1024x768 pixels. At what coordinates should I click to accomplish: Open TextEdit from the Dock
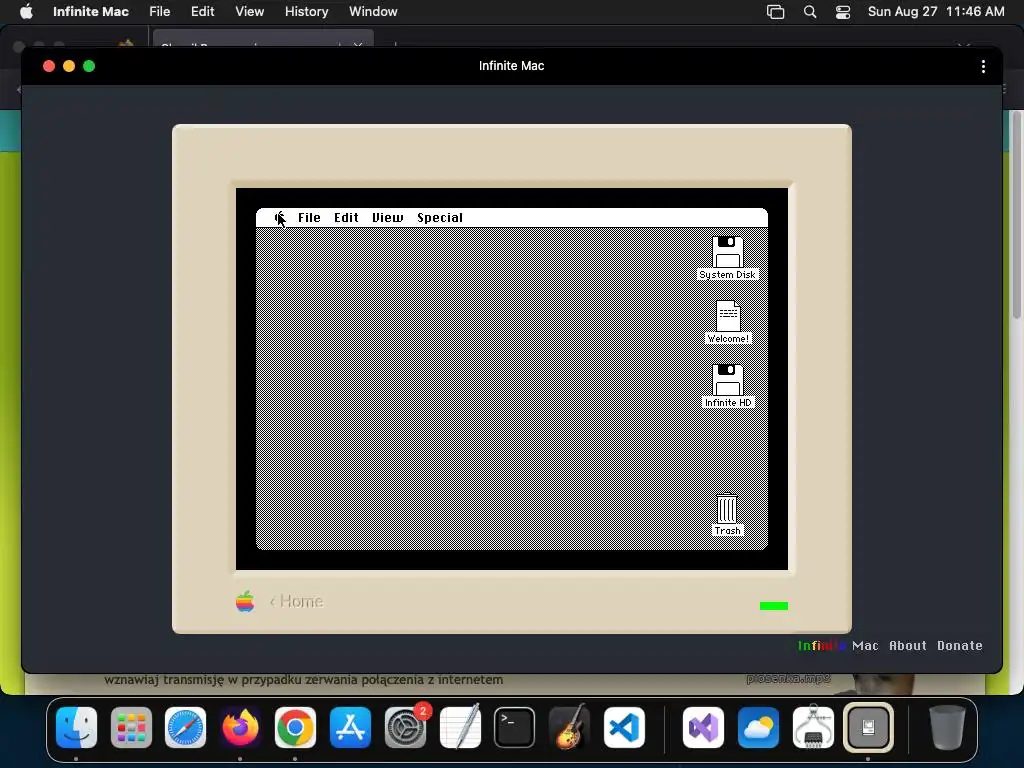click(x=460, y=727)
